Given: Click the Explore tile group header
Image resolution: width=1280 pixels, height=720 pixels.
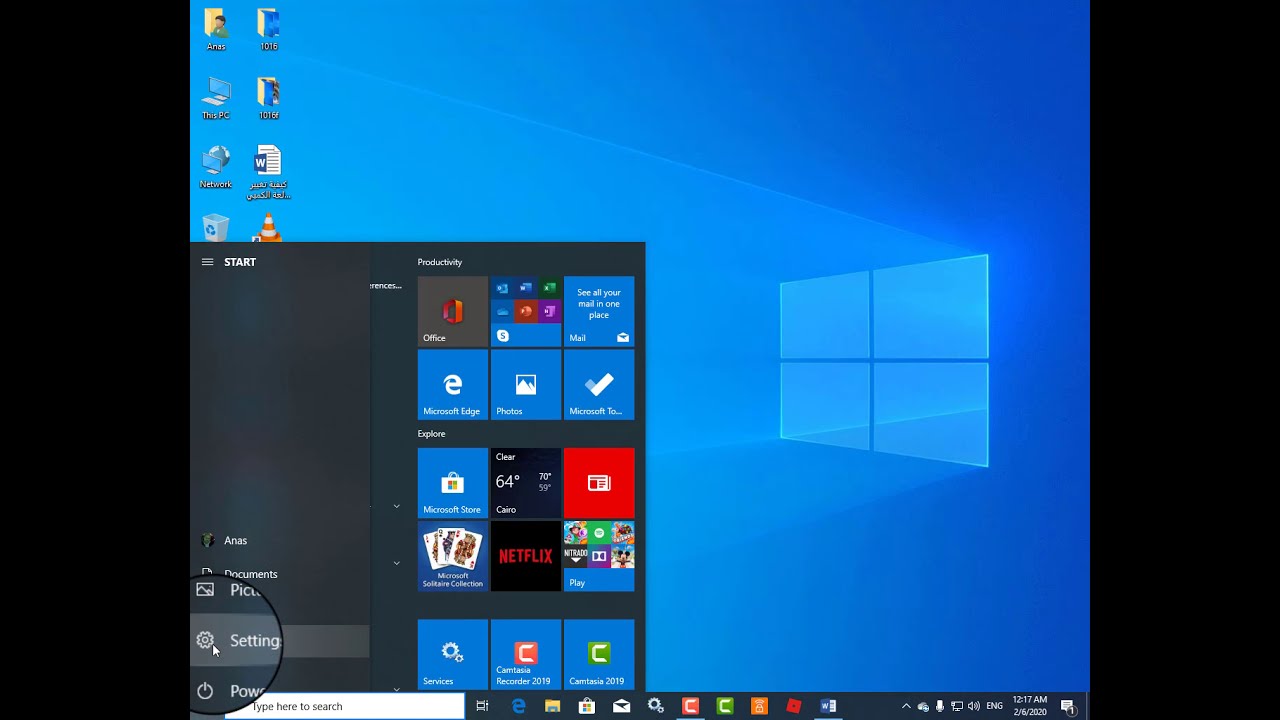Looking at the screenshot, I should pos(432,434).
